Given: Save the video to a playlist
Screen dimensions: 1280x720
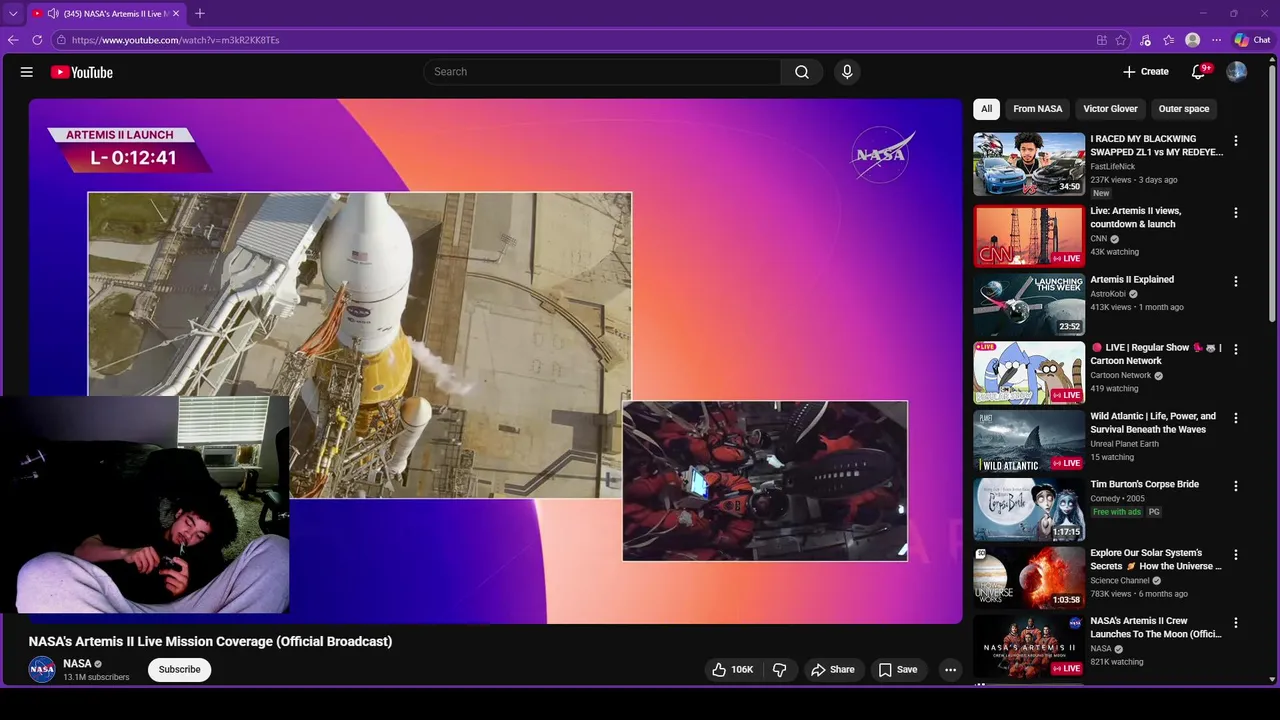Looking at the screenshot, I should pos(897,670).
